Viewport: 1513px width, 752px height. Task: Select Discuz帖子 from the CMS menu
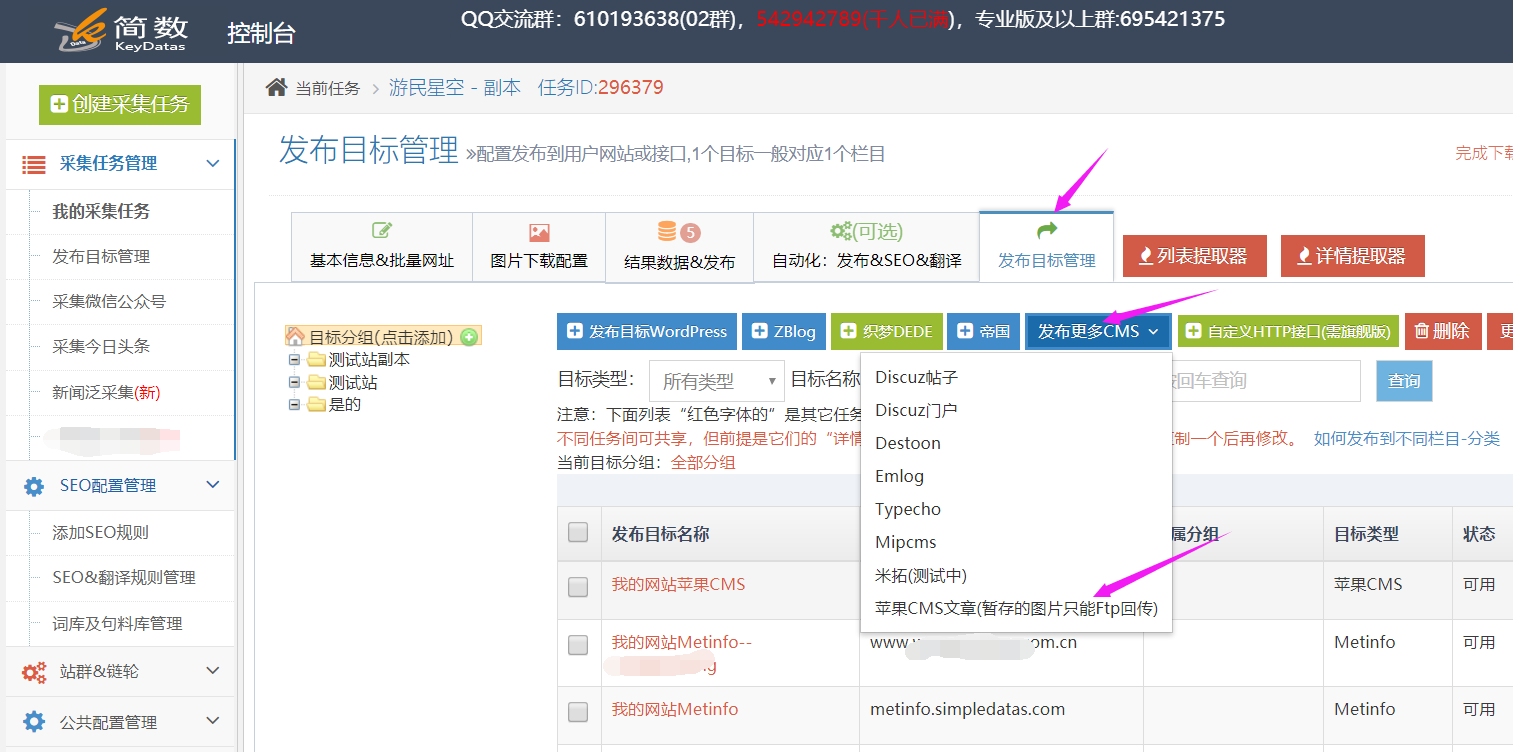pos(916,377)
